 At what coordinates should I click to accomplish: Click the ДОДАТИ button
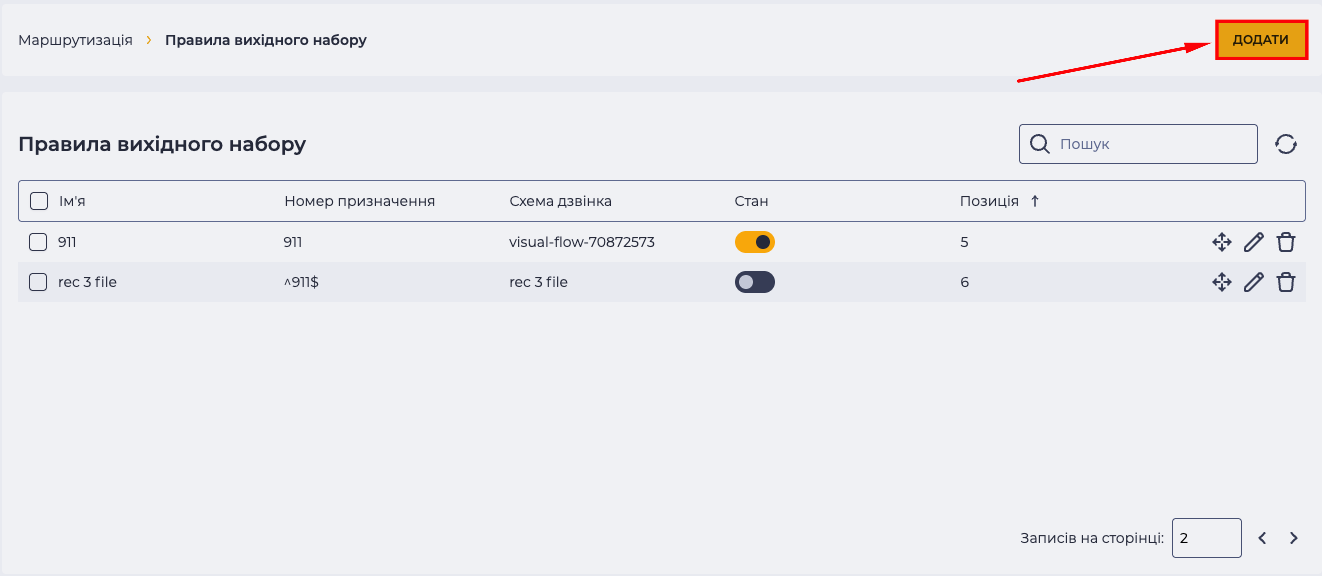coord(1261,40)
